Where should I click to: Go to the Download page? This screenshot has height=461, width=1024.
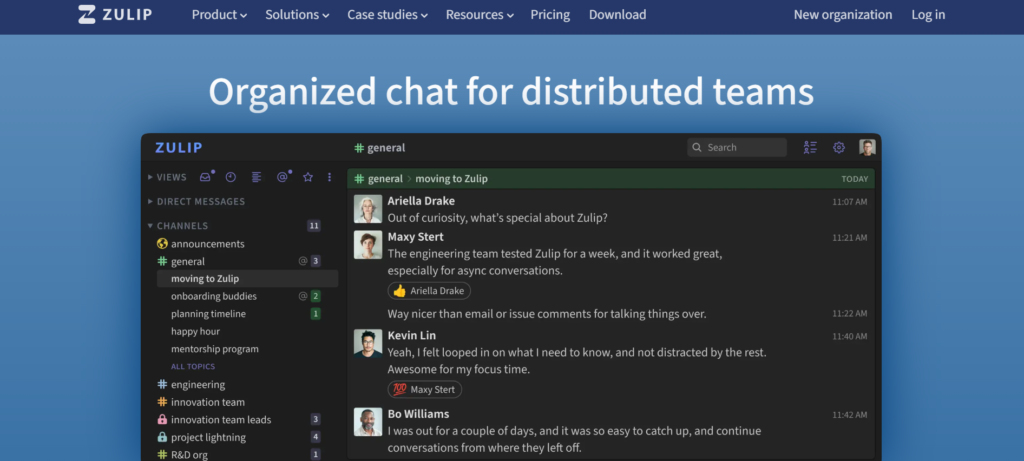(x=618, y=14)
